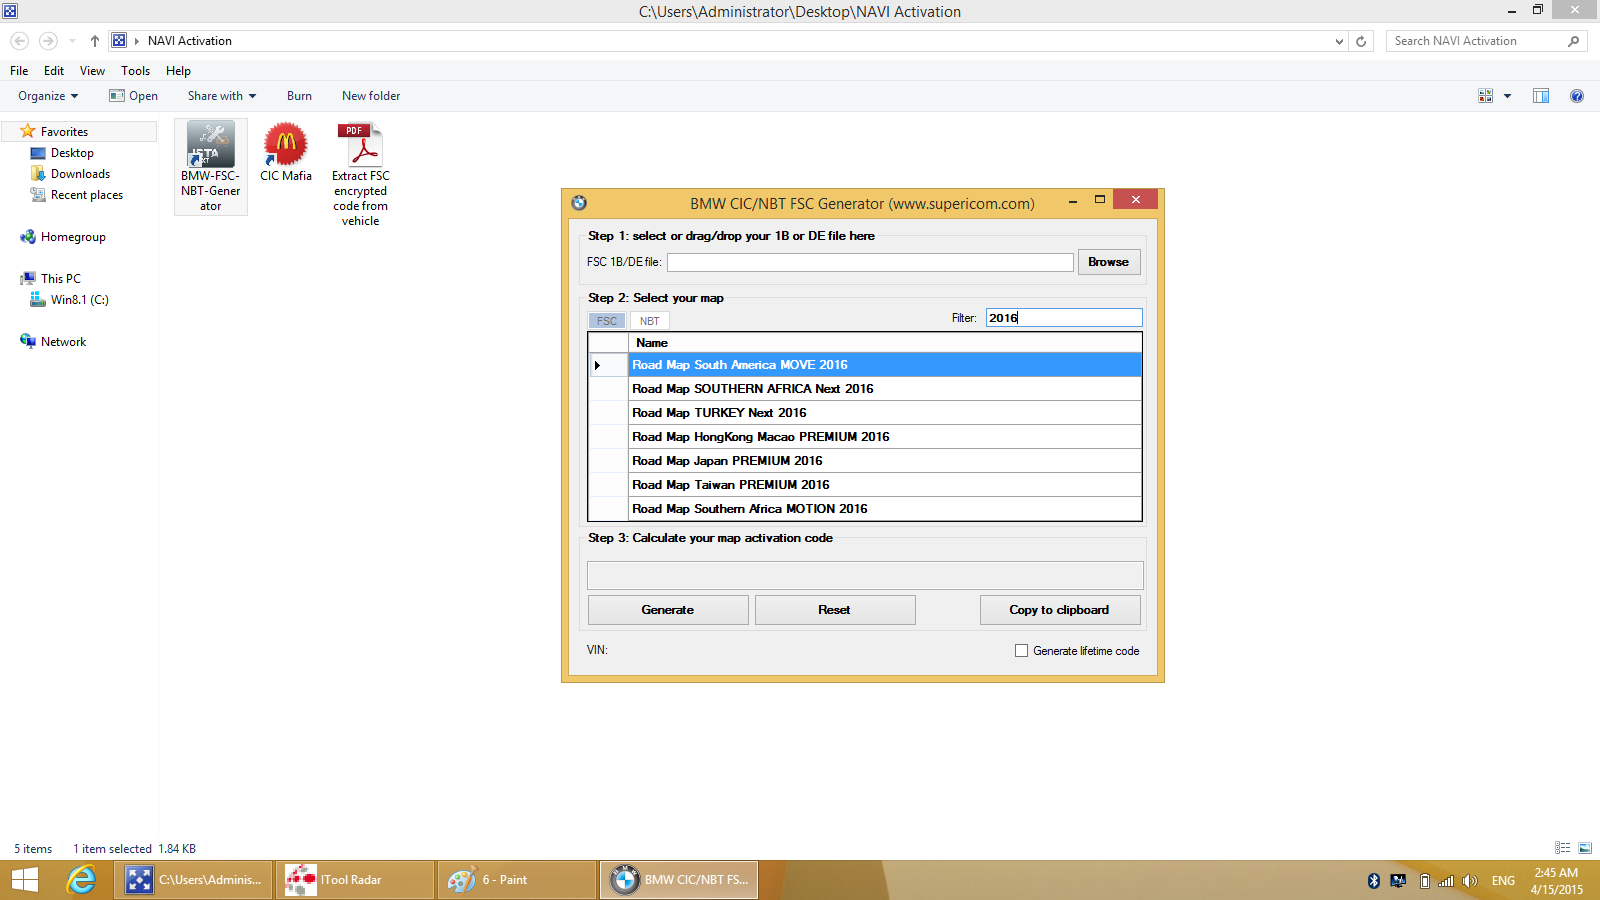Image resolution: width=1600 pixels, height=900 pixels.
Task: Open address bar history dropdown arrow
Action: [1339, 41]
